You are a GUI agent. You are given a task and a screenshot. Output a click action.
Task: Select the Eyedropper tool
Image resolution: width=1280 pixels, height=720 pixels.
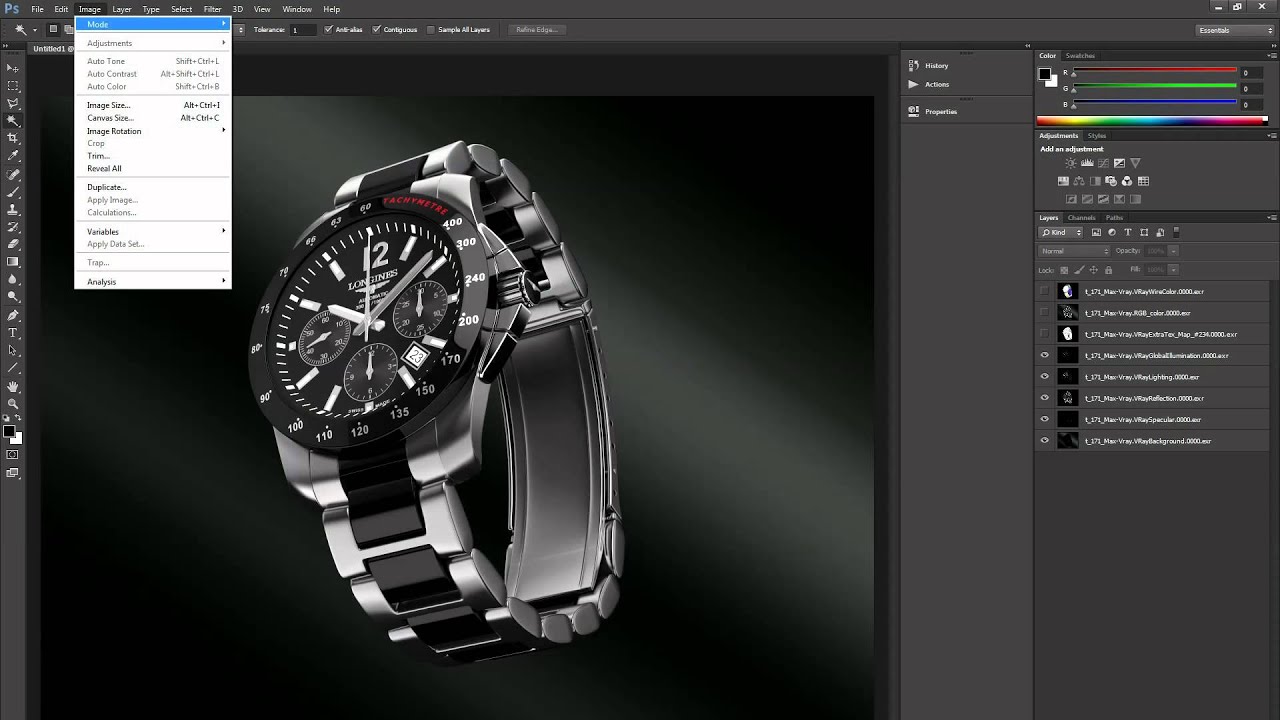pos(13,156)
